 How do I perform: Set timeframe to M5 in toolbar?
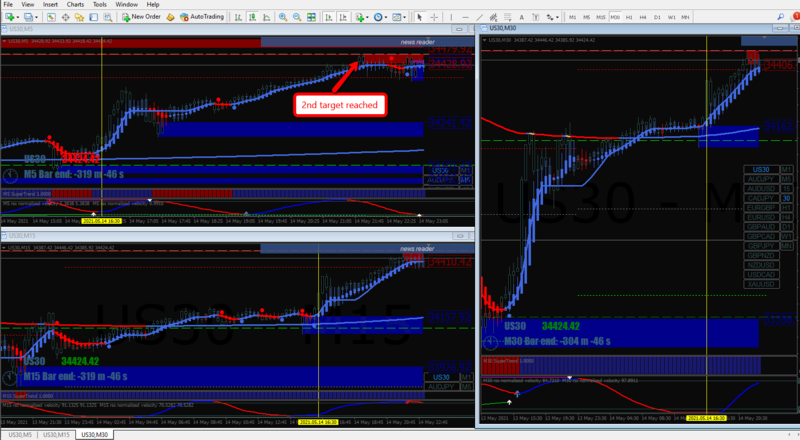tap(587, 17)
